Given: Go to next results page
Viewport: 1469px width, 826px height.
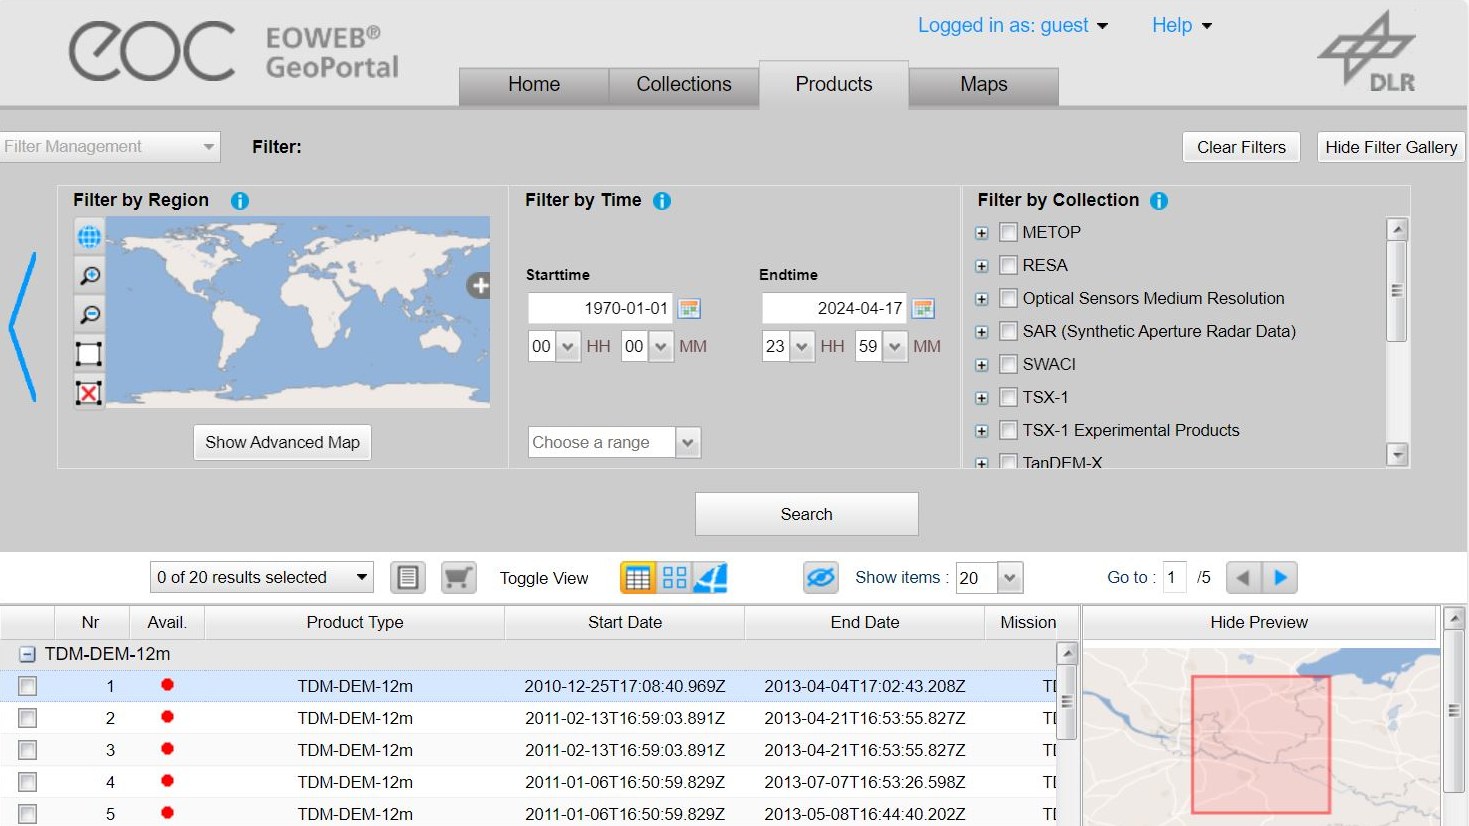Looking at the screenshot, I should (1280, 577).
